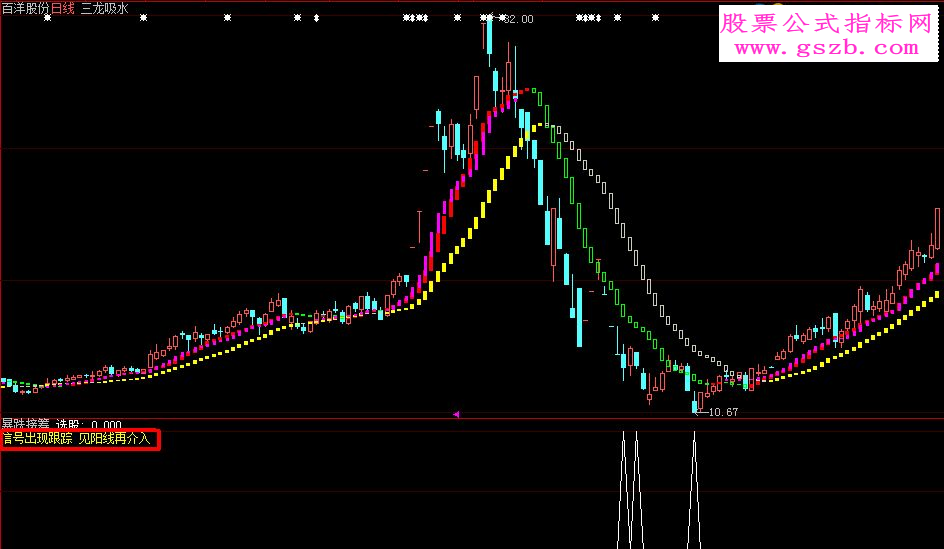Click the arrow pointing to the 10.67 low
Viewport: 944px width, 549px height.
click(x=700, y=412)
